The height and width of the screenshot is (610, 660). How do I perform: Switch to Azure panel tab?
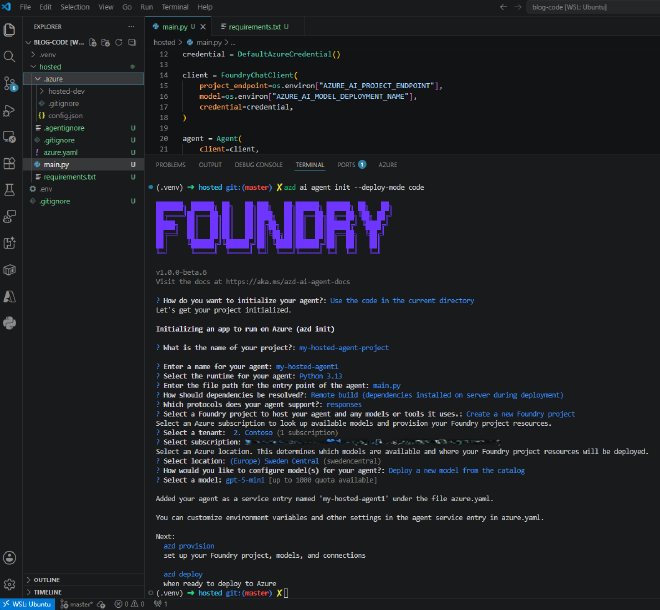[x=388, y=165]
